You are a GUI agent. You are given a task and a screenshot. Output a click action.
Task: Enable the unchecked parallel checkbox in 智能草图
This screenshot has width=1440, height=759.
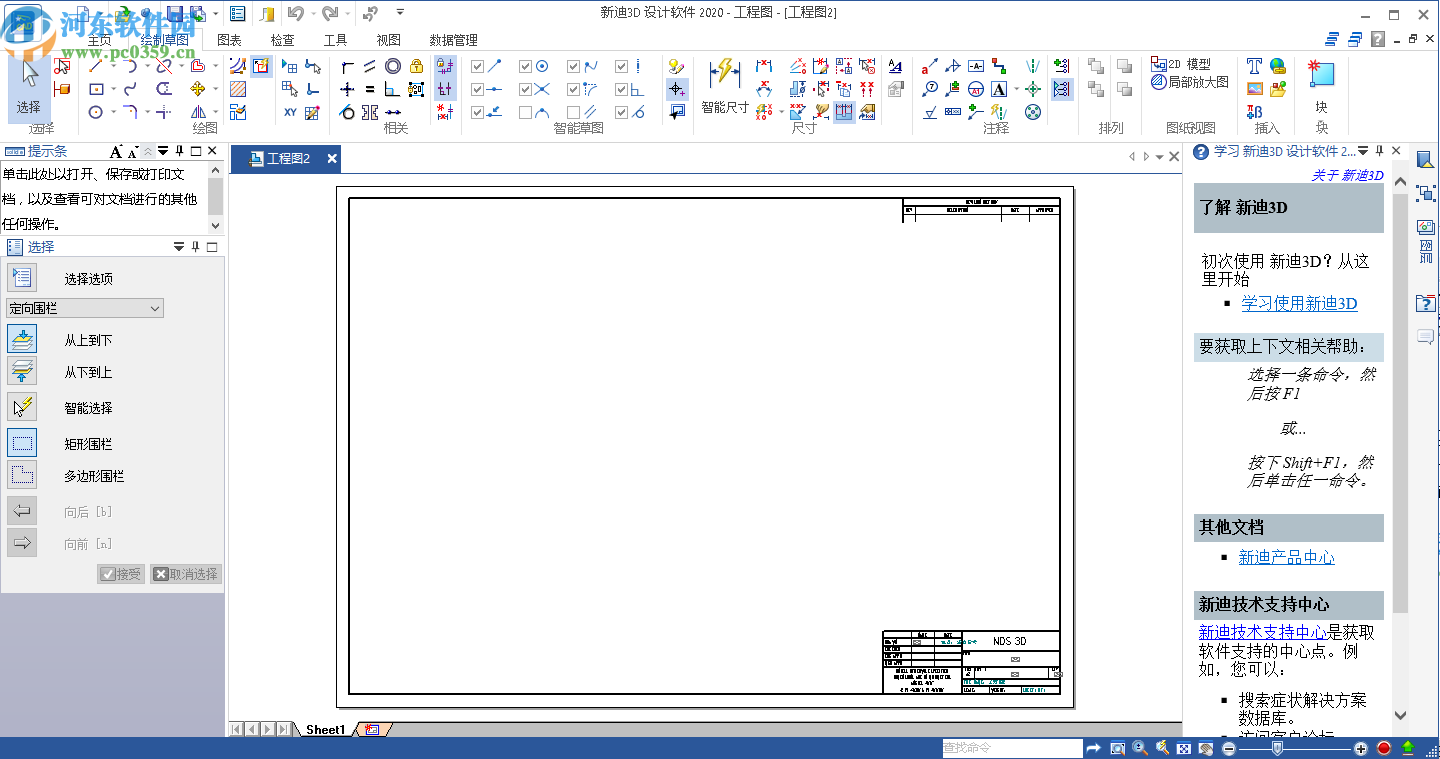tap(574, 112)
